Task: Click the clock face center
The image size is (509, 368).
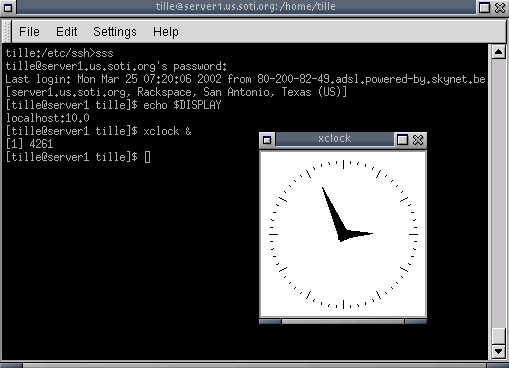Action: point(343,234)
